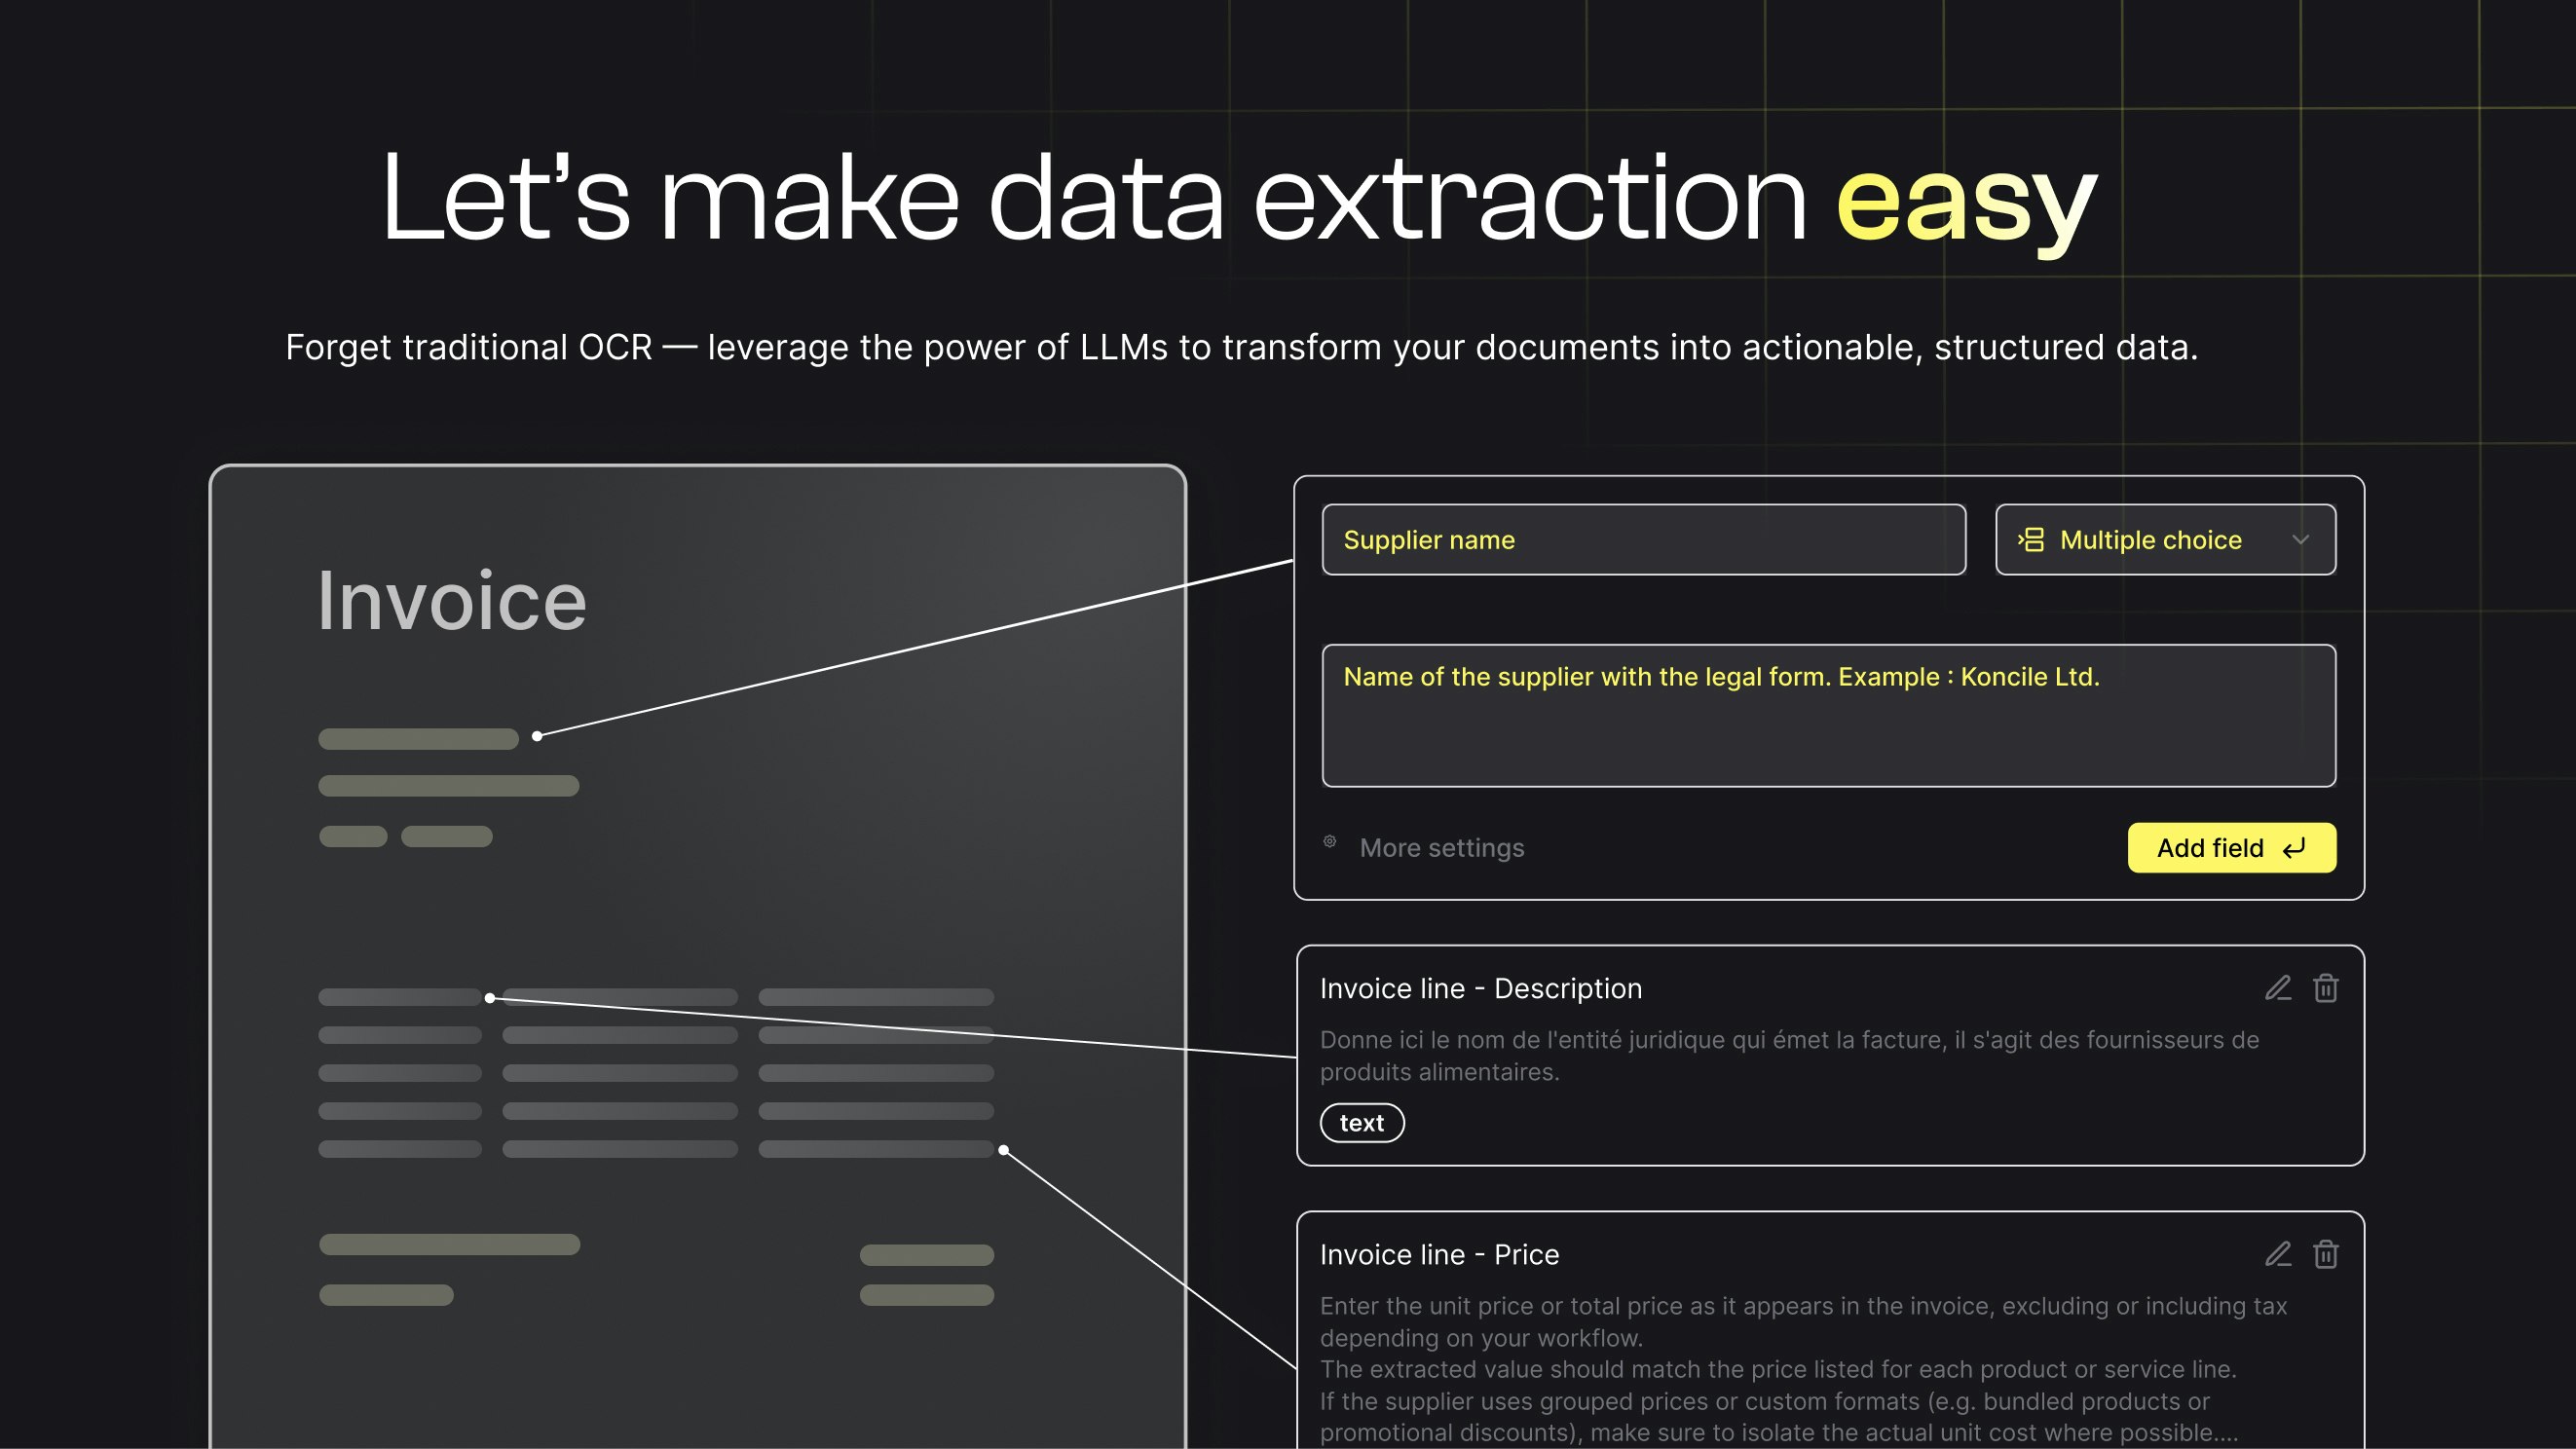Image resolution: width=2576 pixels, height=1449 pixels.
Task: Click the connector dot at table's bottom-right
Action: pyautogui.click(x=1003, y=1150)
